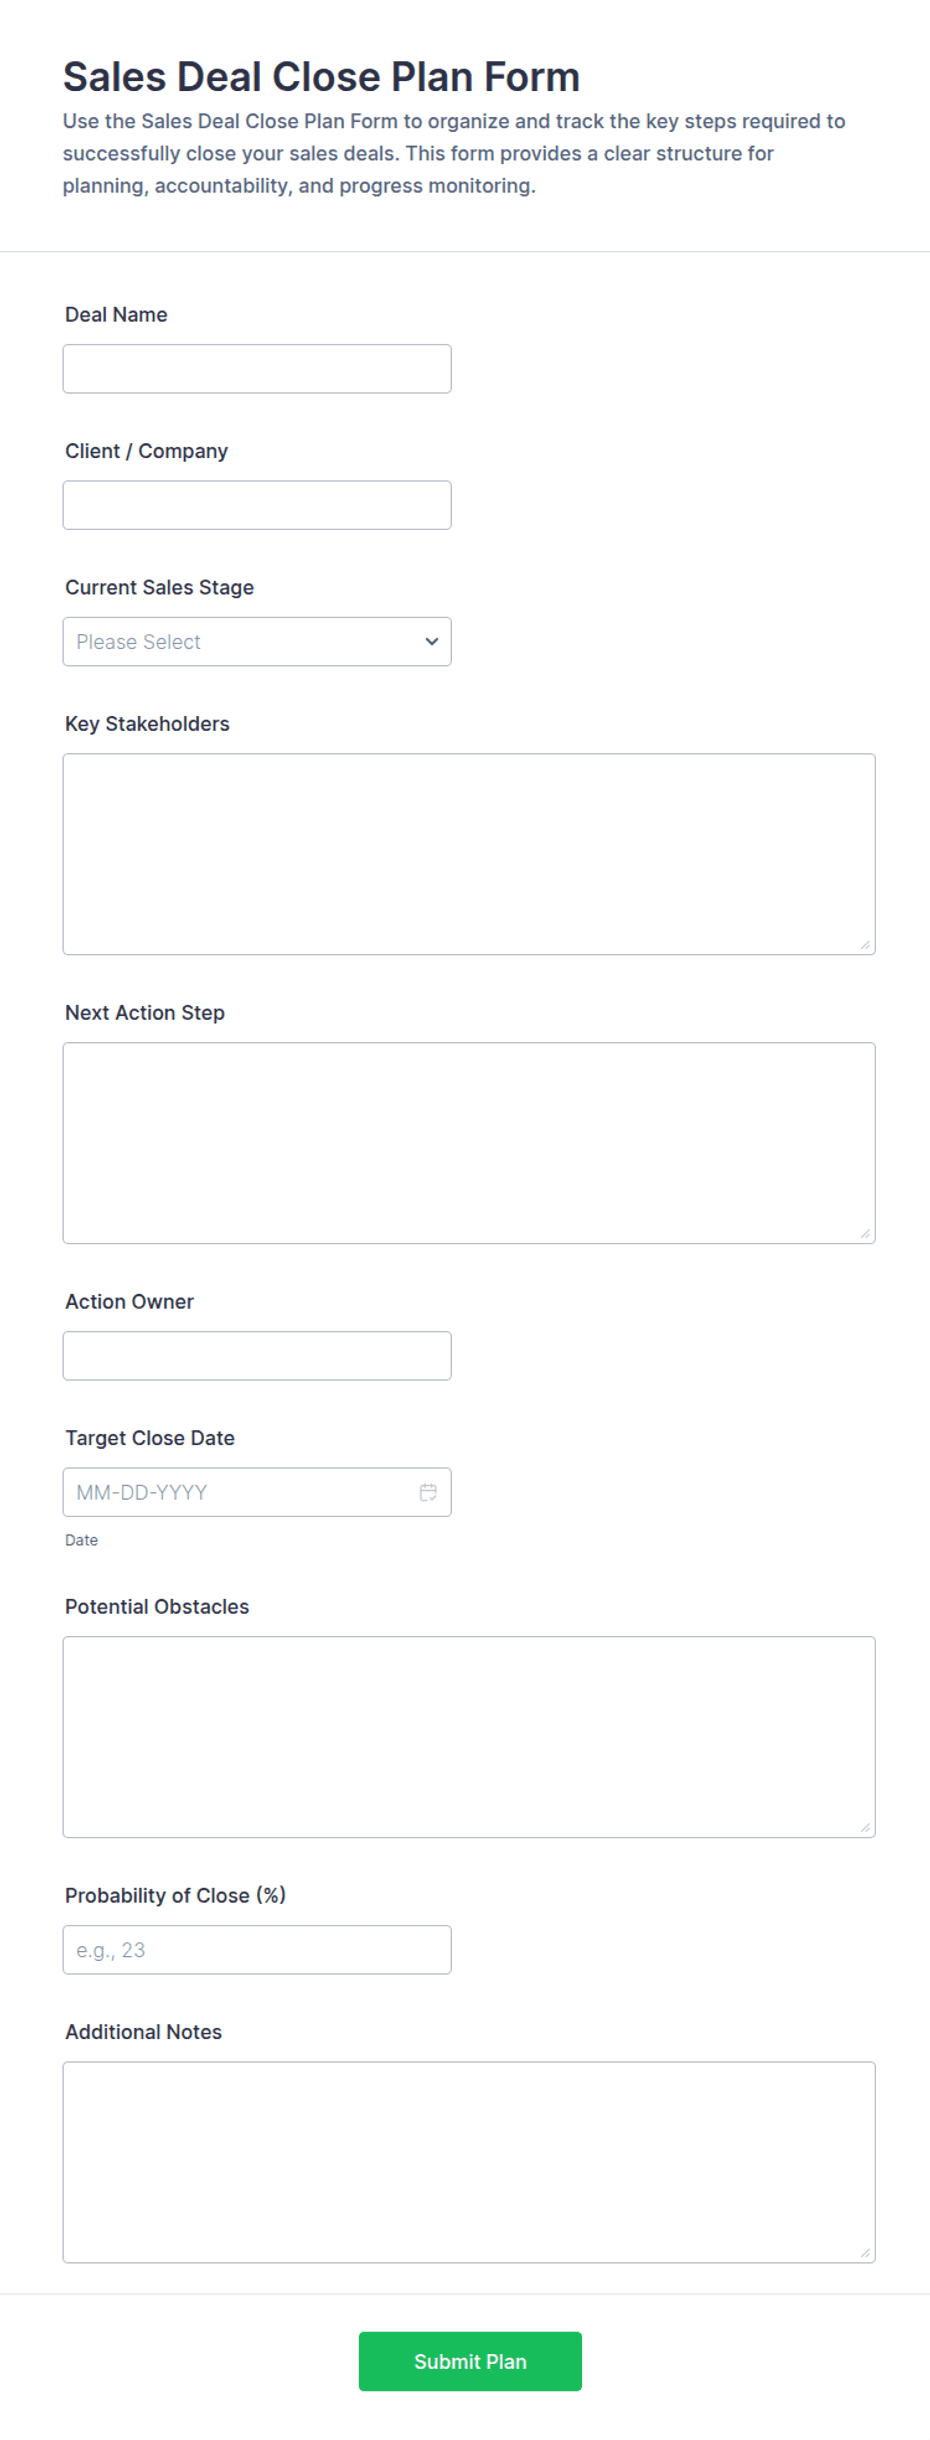
Task: Click the Target Close Date label
Action: click(150, 1438)
